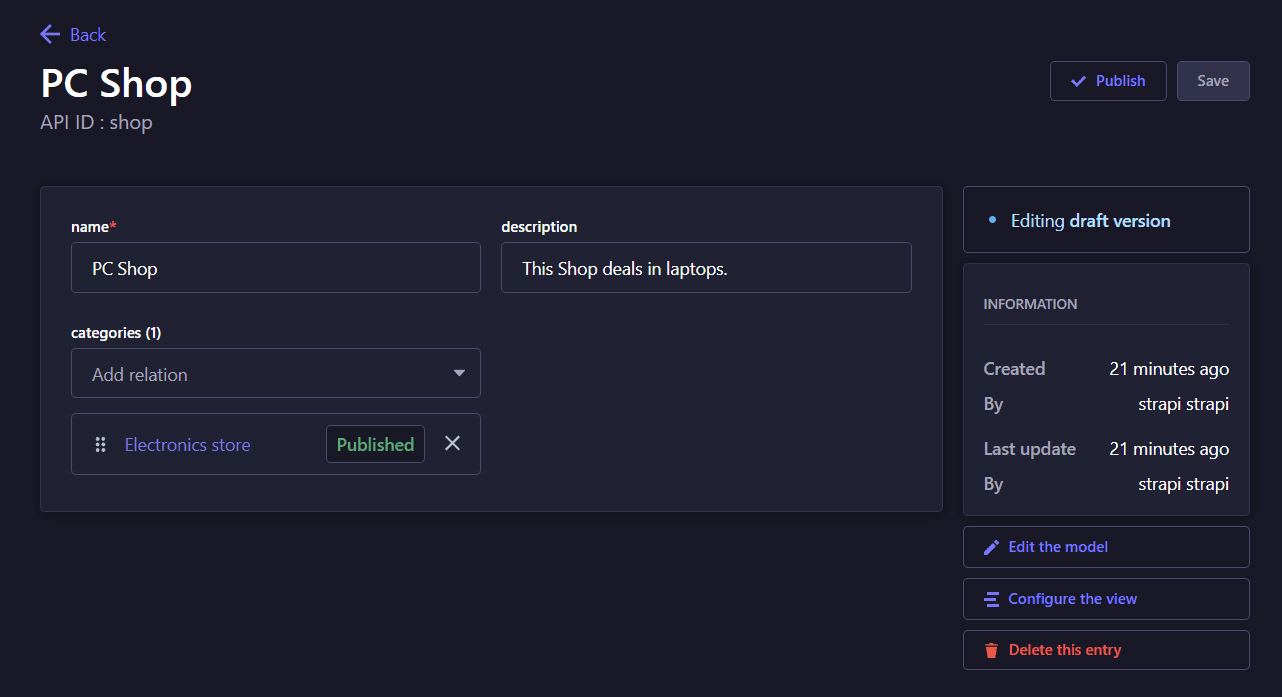Click the categories (1) field label
Screen dimensions: 1282x697
pyautogui.click(x=116, y=332)
